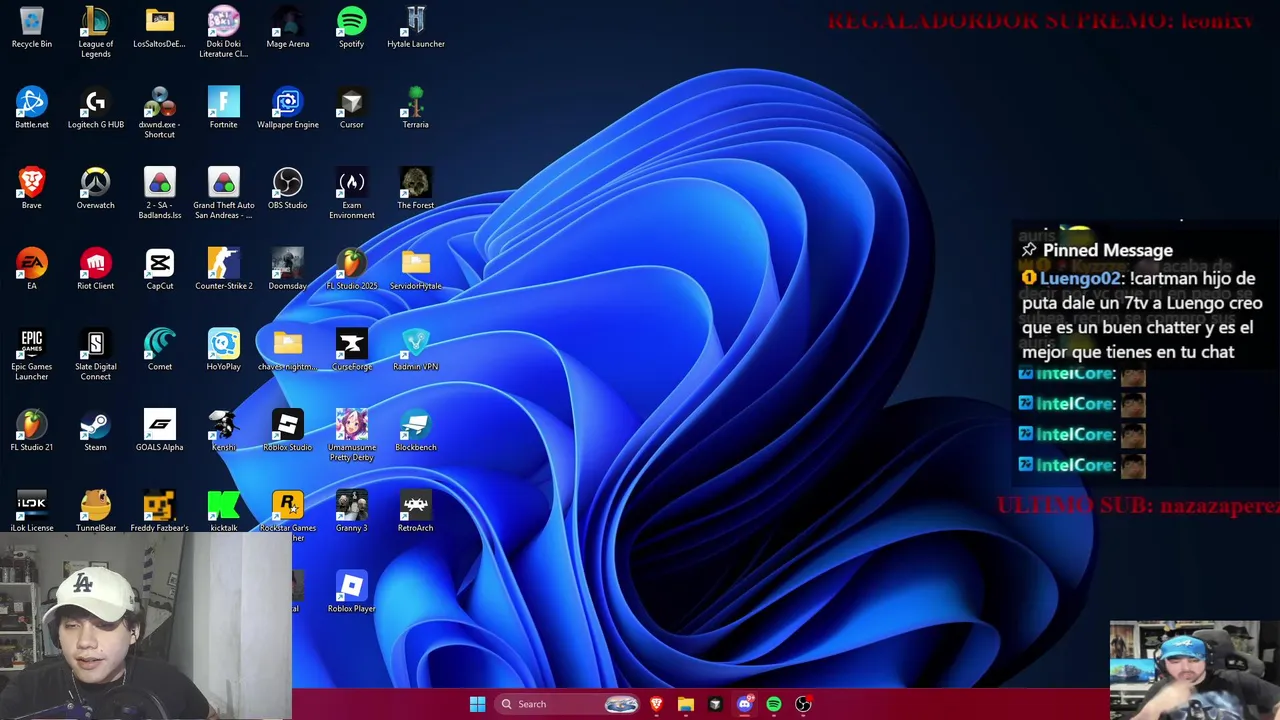1280x720 pixels.
Task: Launch Overwatch from the desktop
Action: [x=96, y=189]
